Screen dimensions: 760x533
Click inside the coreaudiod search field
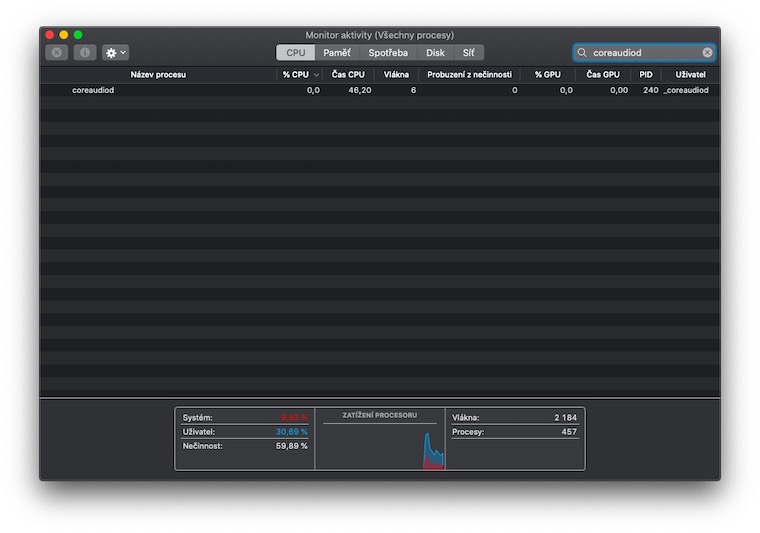[644, 52]
